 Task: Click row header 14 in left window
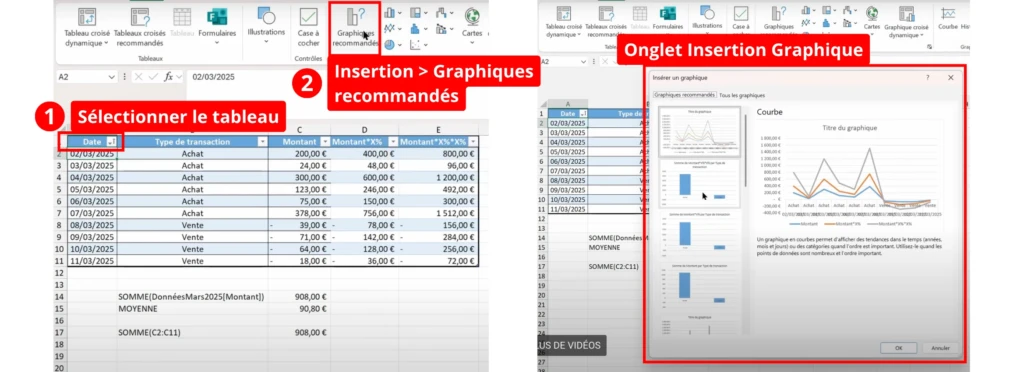(x=59, y=296)
